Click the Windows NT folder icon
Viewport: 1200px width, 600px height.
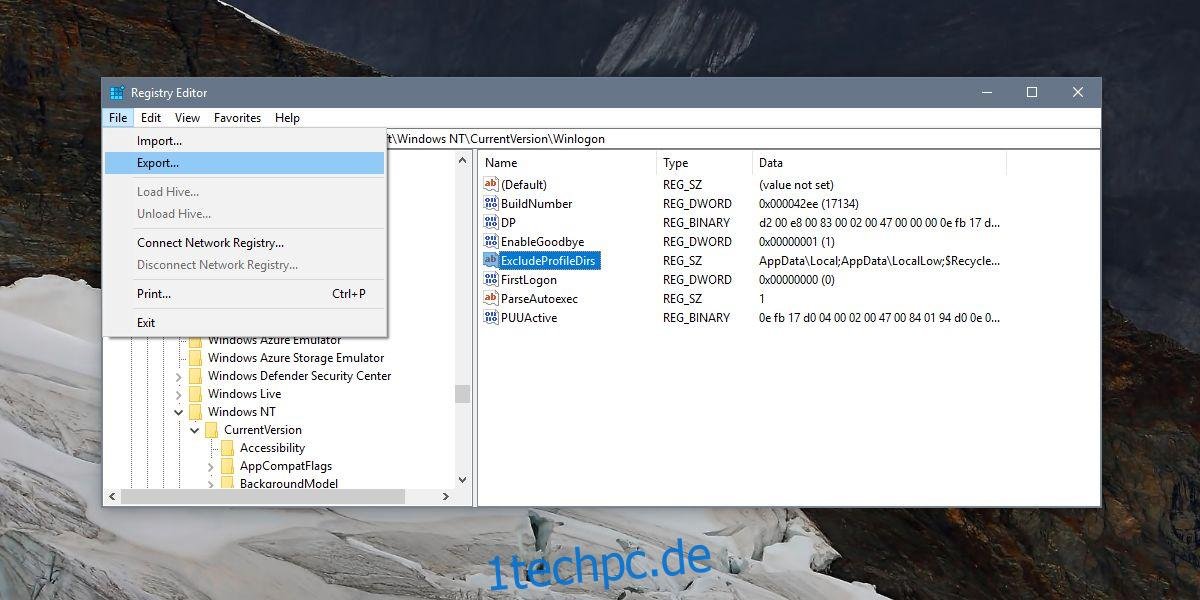[x=195, y=412]
